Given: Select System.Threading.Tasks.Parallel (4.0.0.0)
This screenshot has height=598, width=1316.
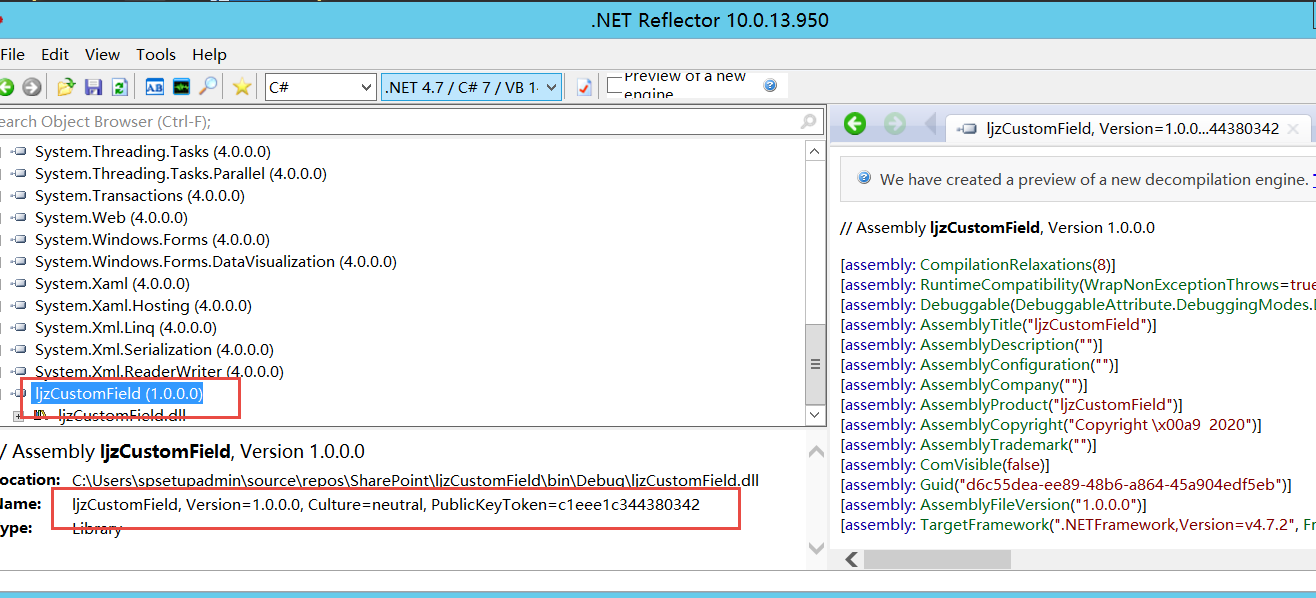Looking at the screenshot, I should pos(180,174).
